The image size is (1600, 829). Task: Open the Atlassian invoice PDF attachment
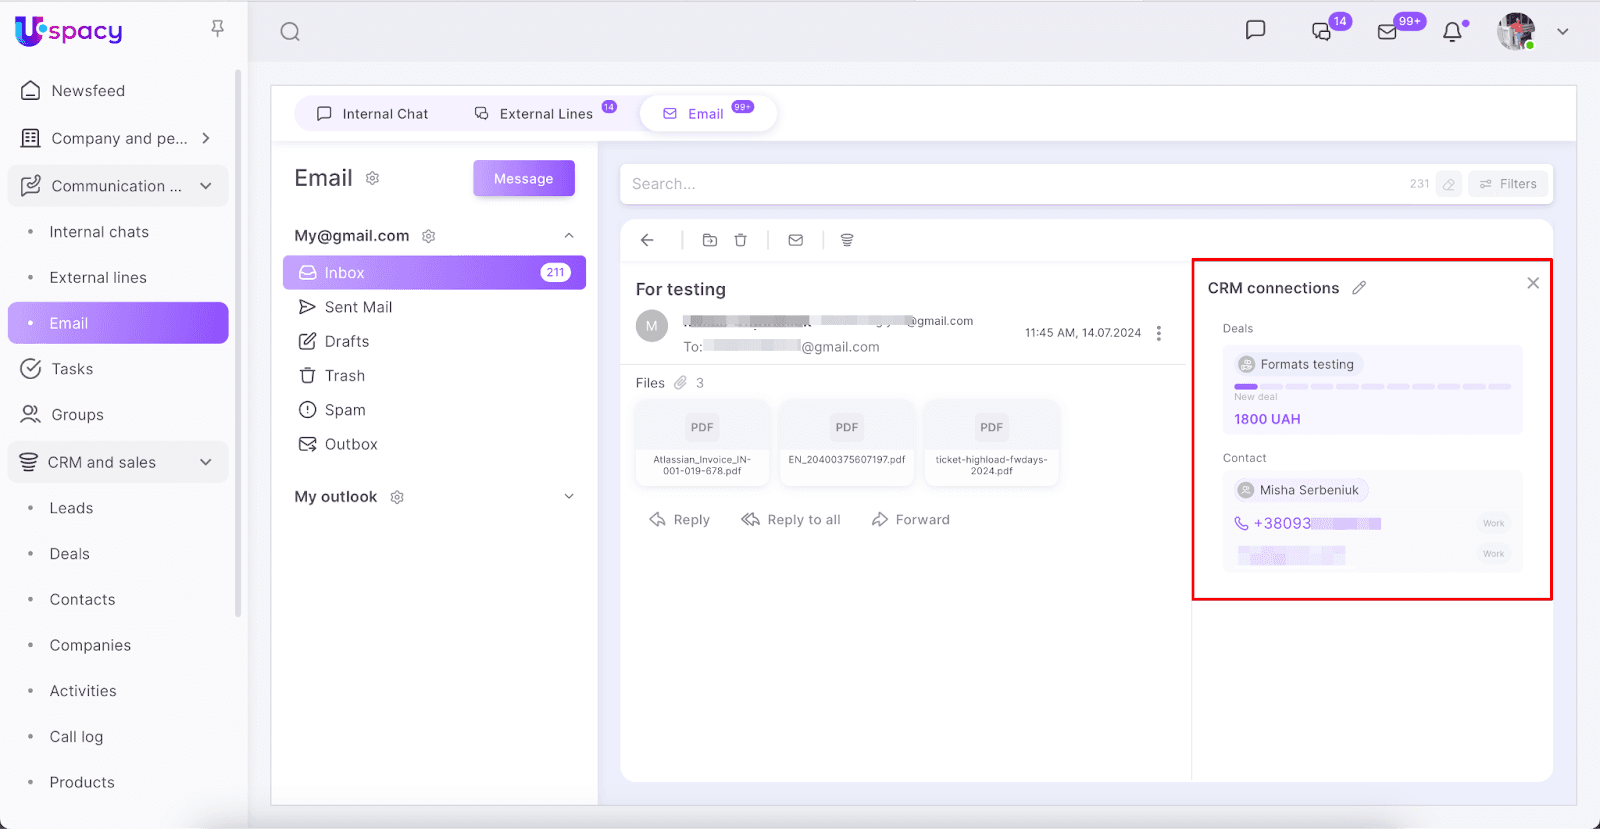tap(702, 442)
